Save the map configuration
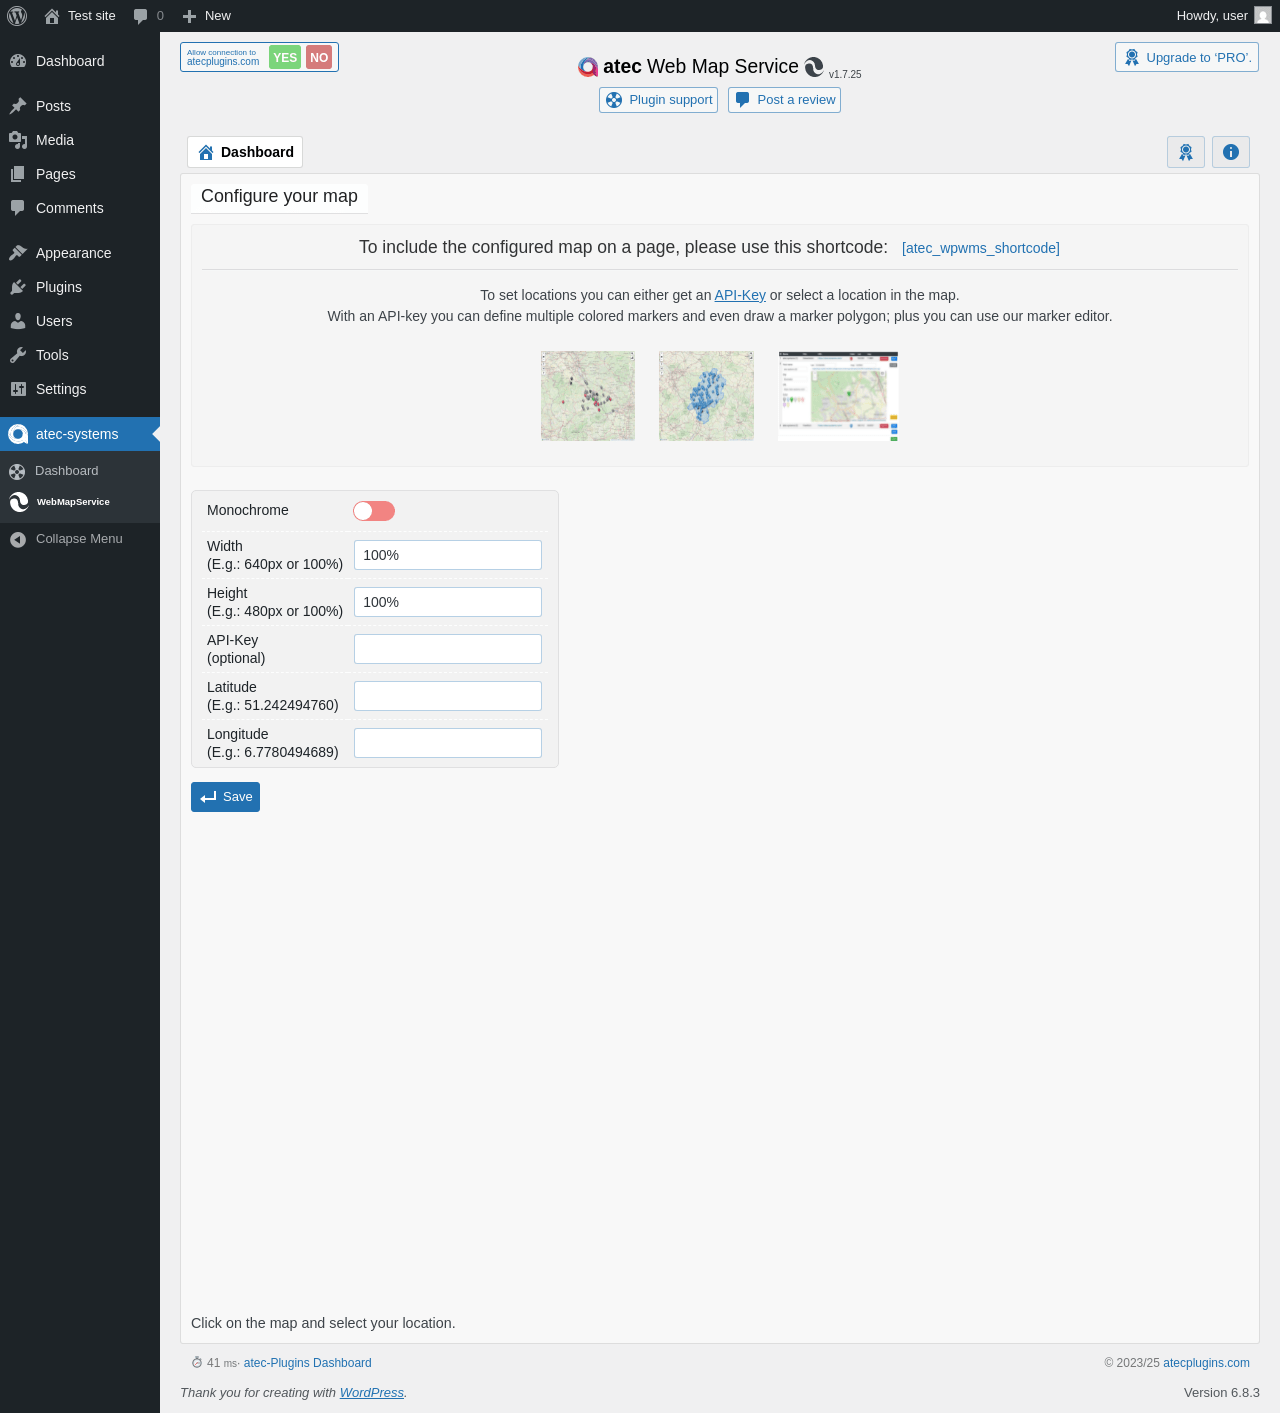The width and height of the screenshot is (1280, 1413). click(225, 797)
